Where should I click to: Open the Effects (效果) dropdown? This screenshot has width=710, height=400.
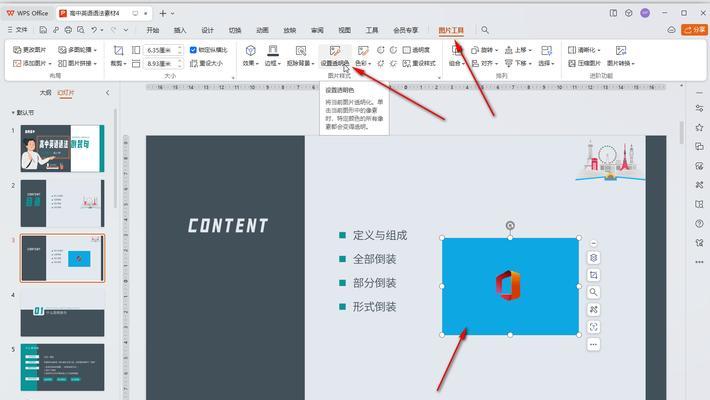pyautogui.click(x=250, y=62)
